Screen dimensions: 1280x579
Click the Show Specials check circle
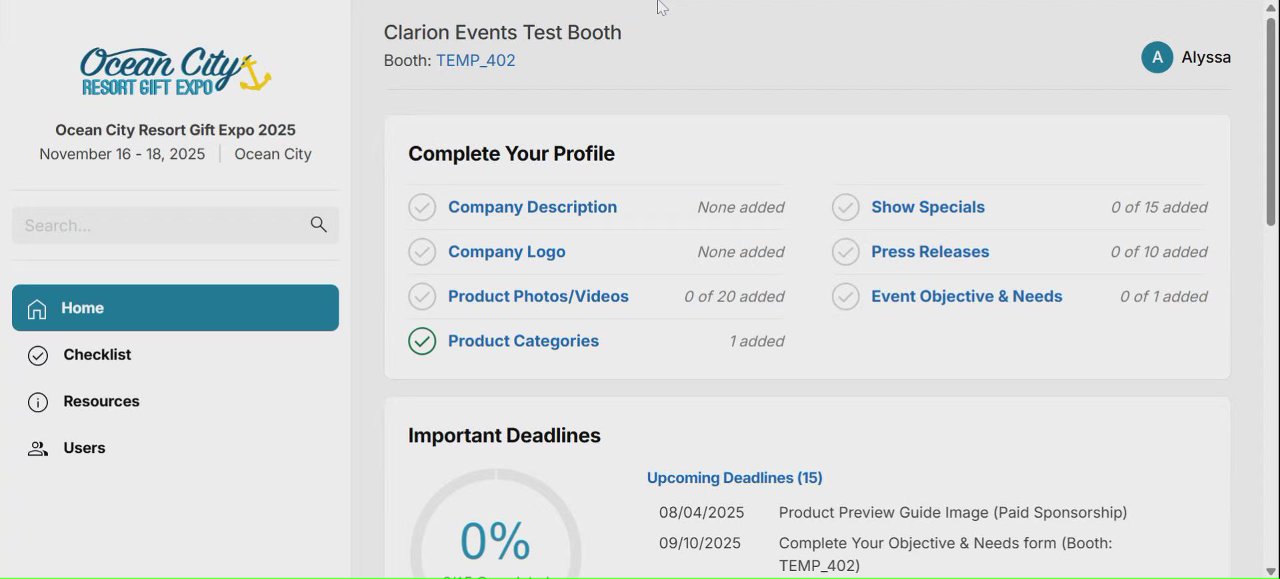pyautogui.click(x=846, y=208)
